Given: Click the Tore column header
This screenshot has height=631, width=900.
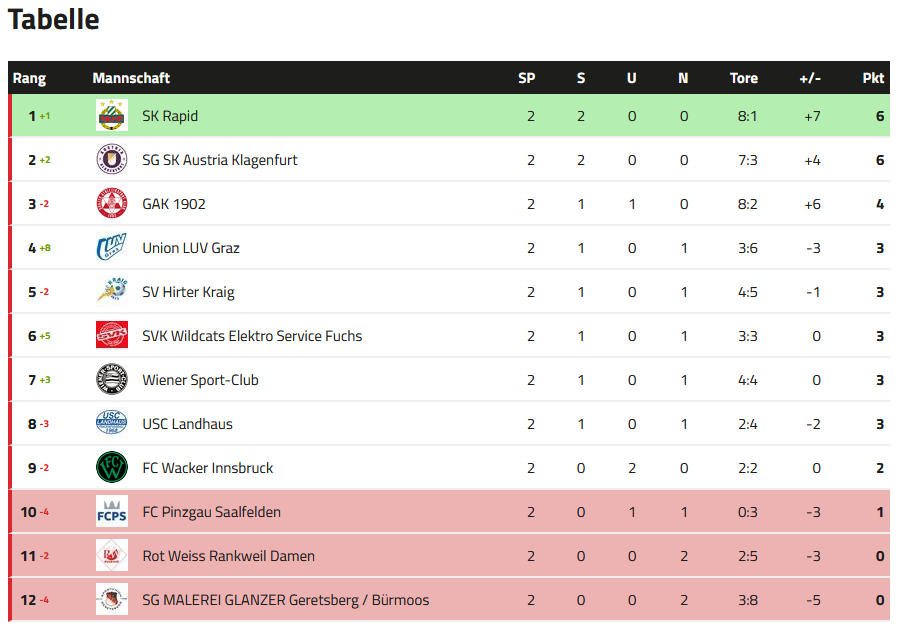Looking at the screenshot, I should (x=744, y=78).
